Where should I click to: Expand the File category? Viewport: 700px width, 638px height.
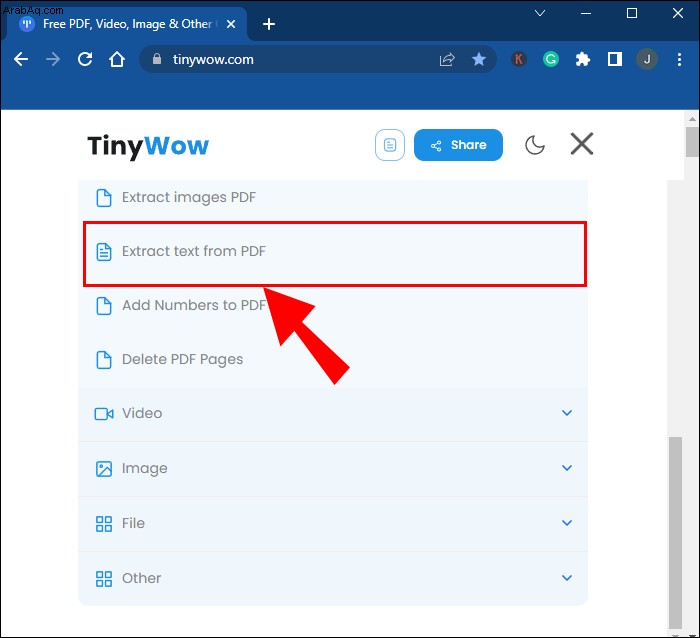click(333, 524)
